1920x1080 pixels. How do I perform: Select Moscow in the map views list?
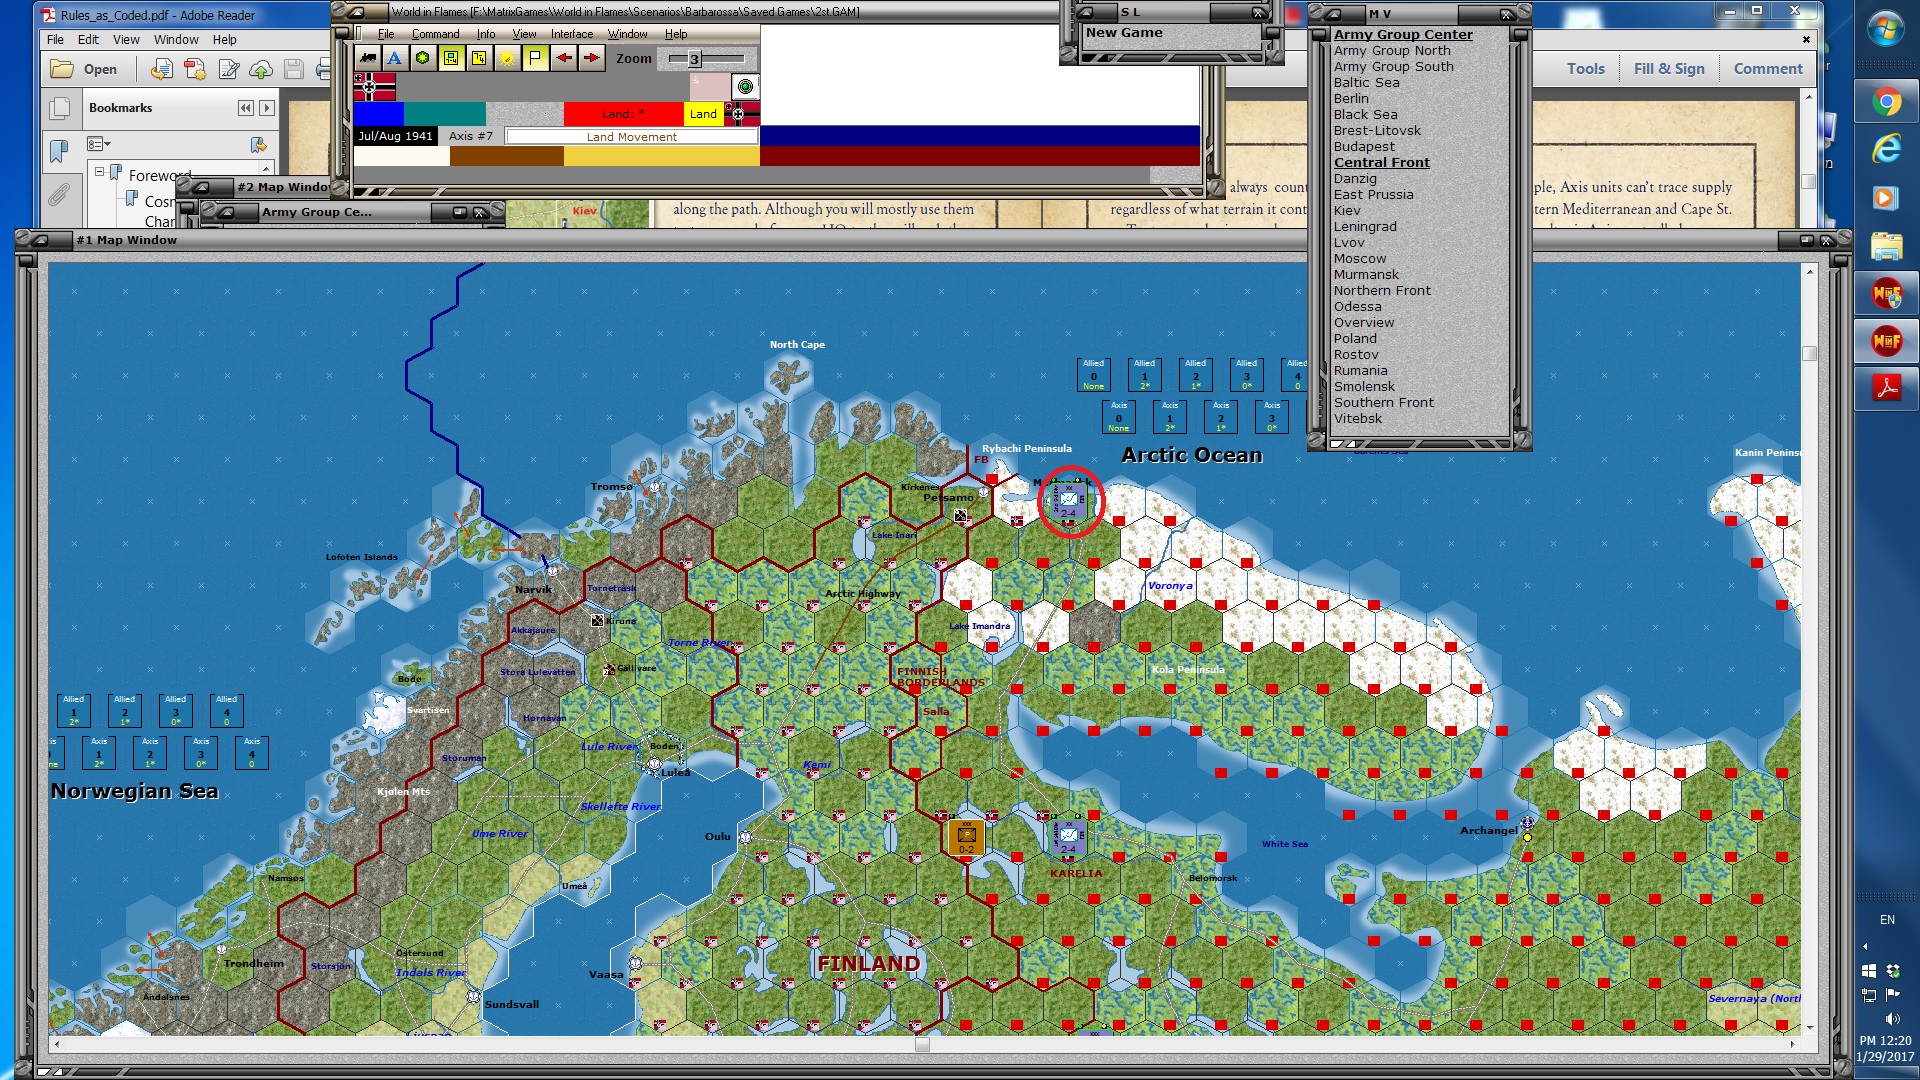click(x=1360, y=258)
